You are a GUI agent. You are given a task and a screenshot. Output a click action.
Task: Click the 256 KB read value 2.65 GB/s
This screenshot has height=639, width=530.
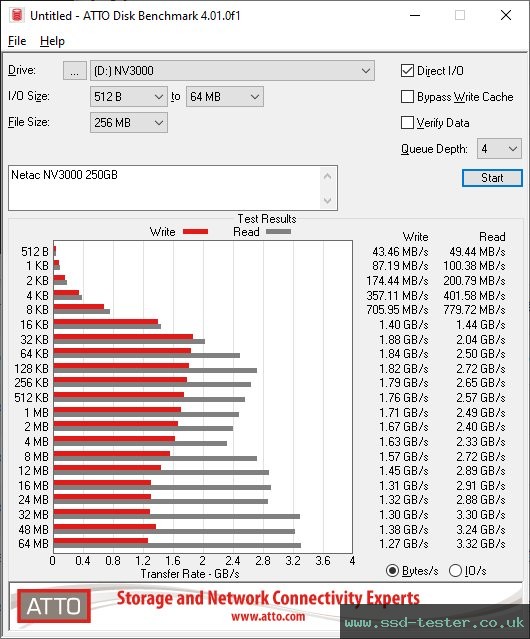click(x=481, y=383)
